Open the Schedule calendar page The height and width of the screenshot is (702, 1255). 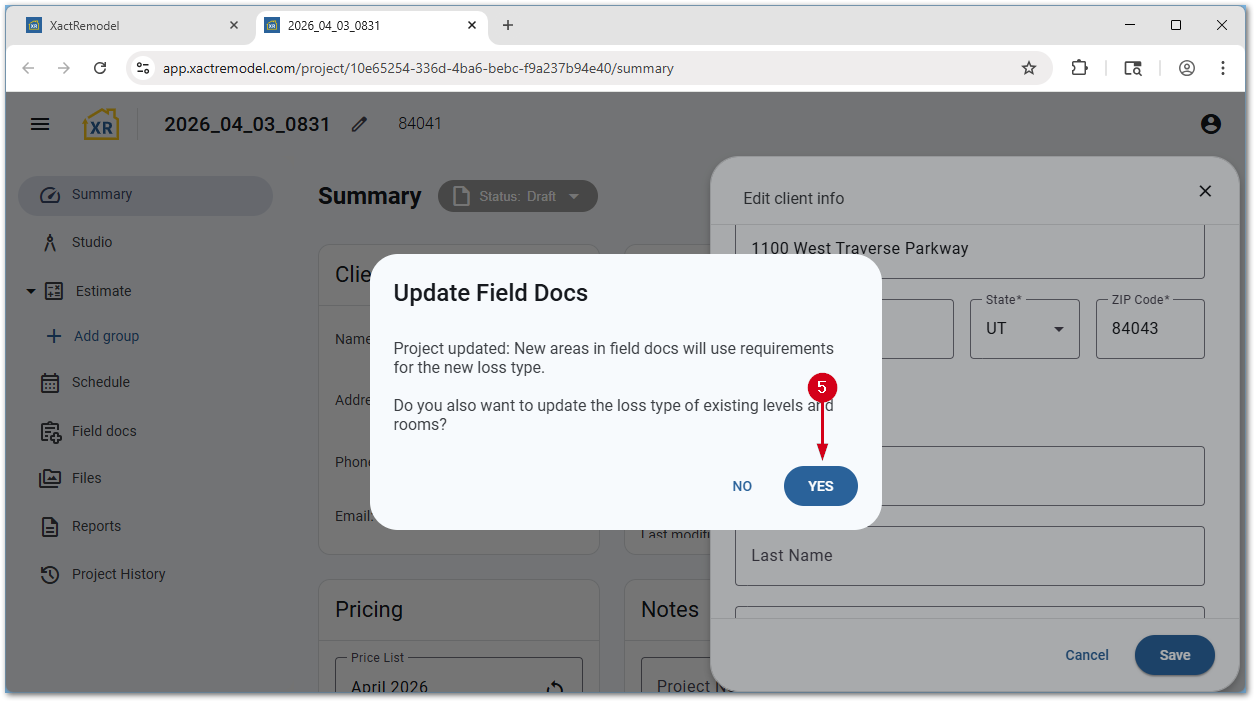pos(100,382)
